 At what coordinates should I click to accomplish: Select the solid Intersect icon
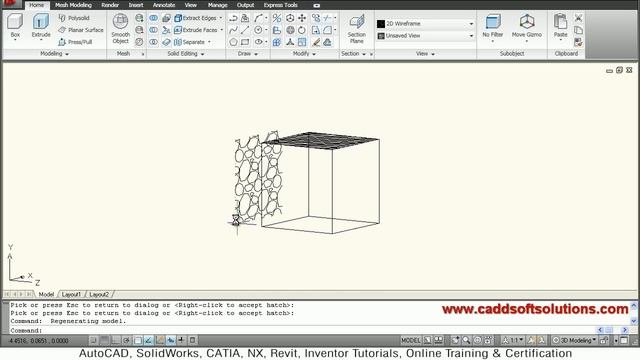click(153, 42)
